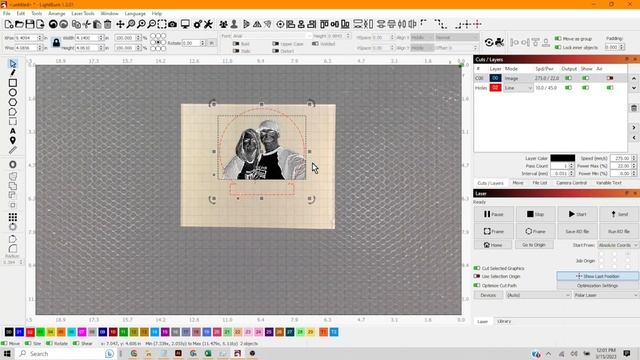Select the Ellipse tool

coord(13,92)
